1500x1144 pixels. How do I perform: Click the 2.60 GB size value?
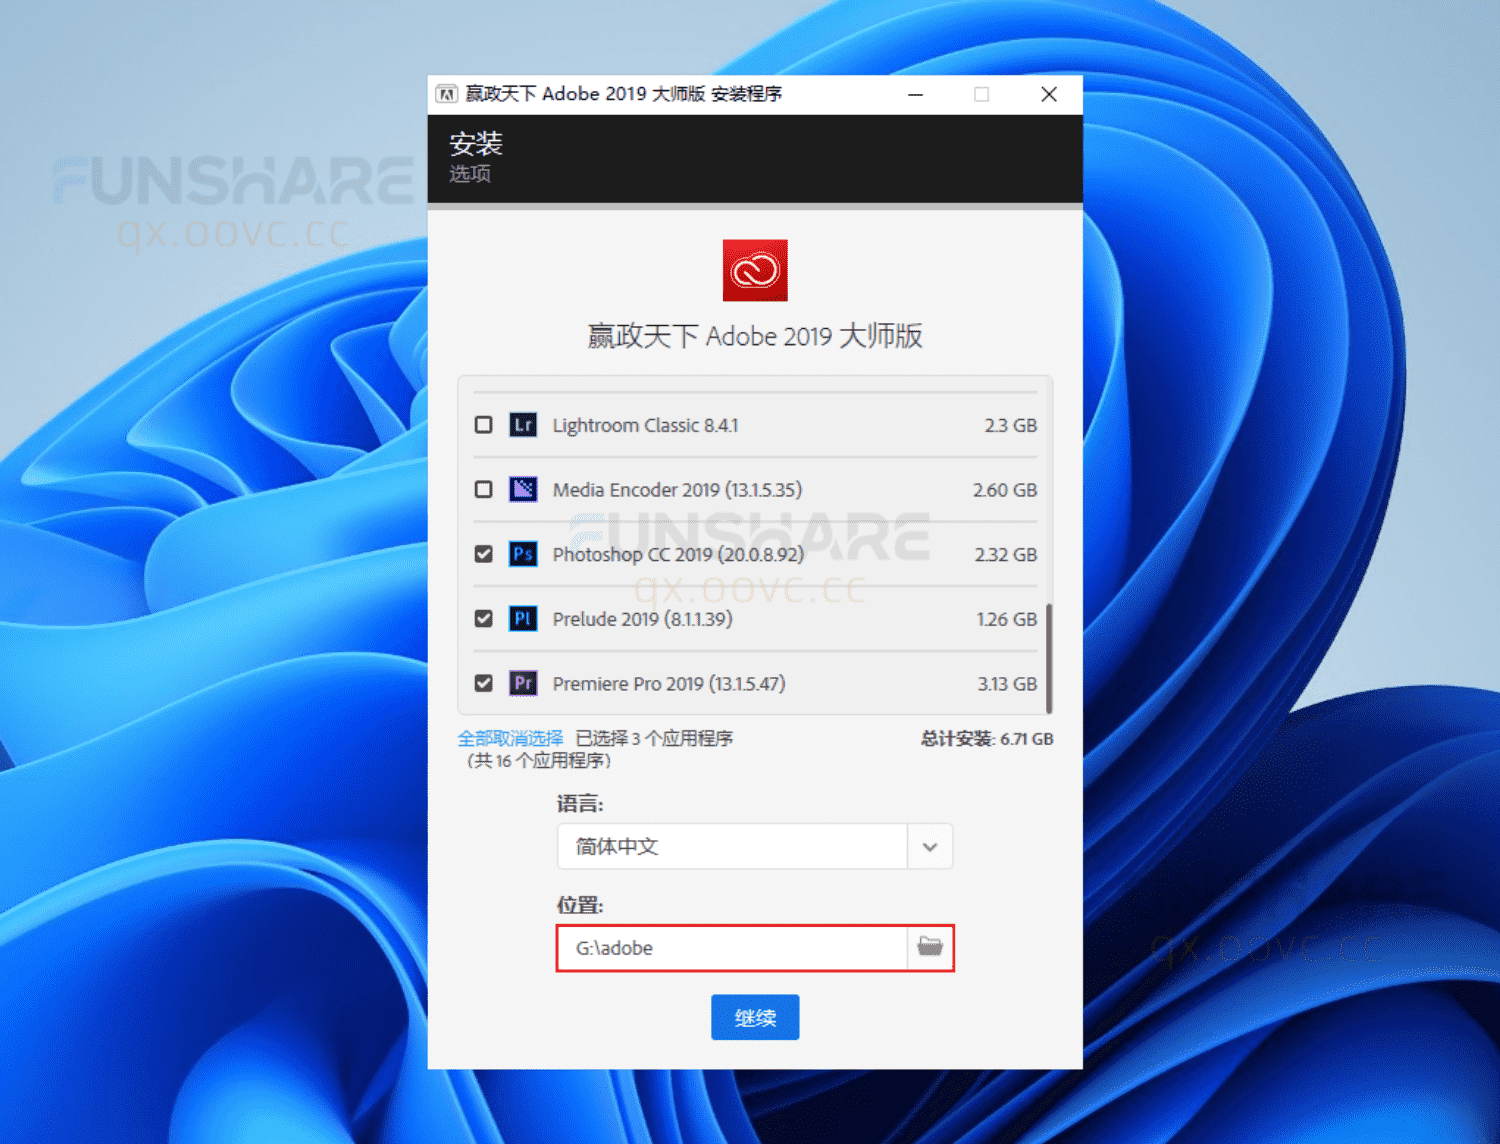[1005, 489]
